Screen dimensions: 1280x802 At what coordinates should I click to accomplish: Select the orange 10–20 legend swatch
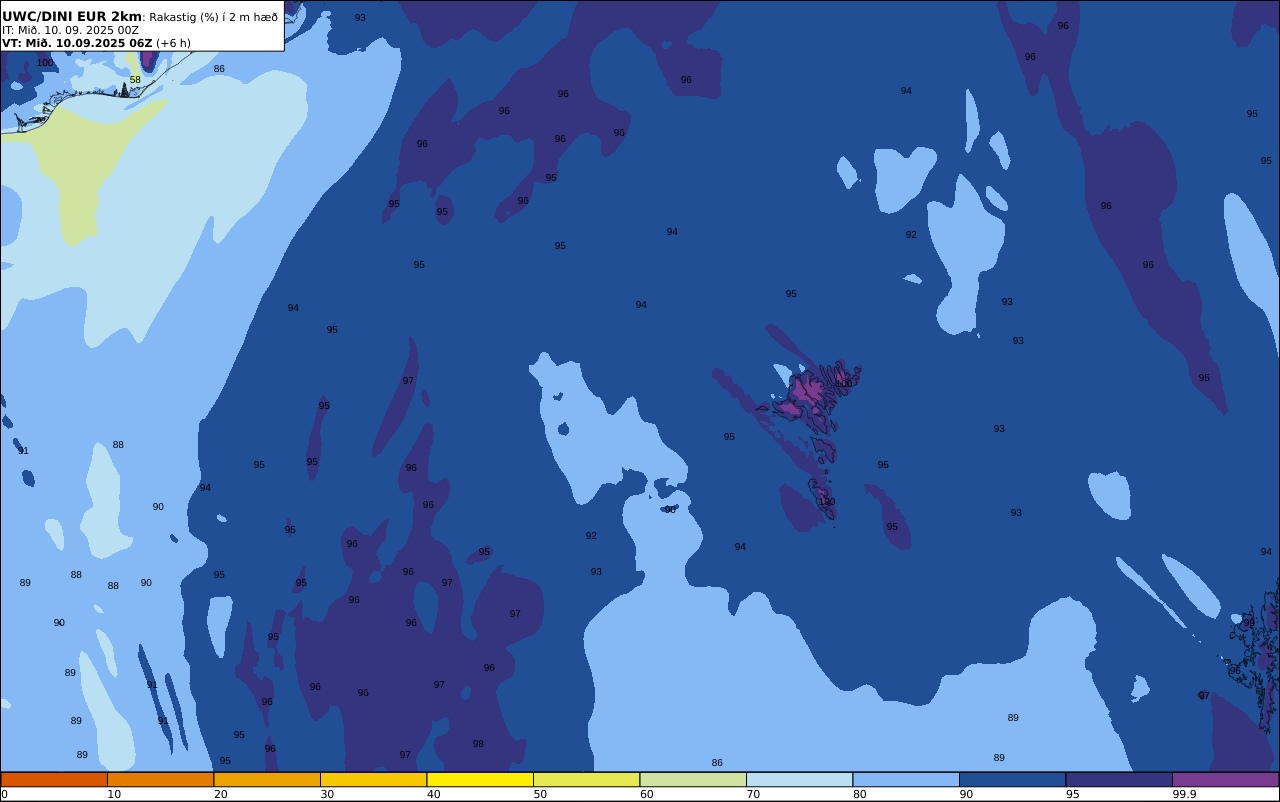click(x=160, y=779)
